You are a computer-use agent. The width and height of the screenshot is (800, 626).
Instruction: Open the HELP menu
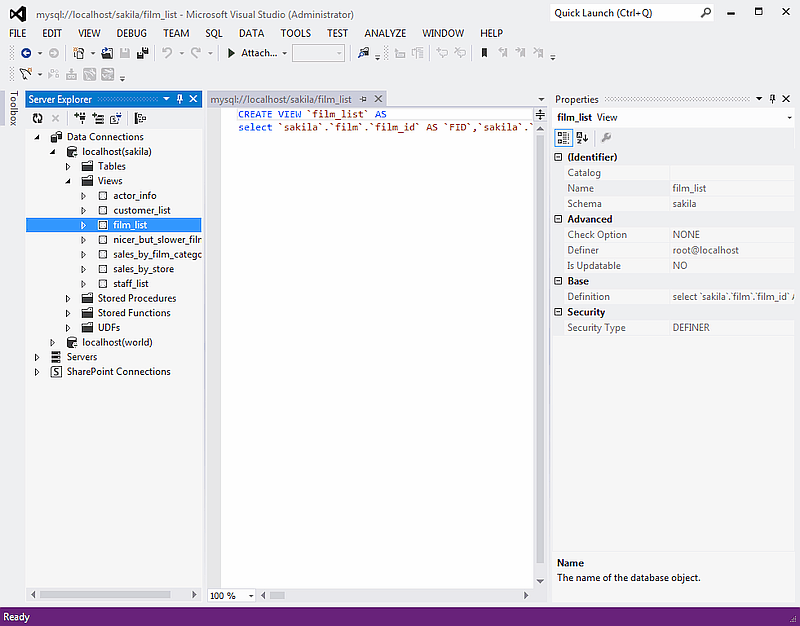coord(491,33)
